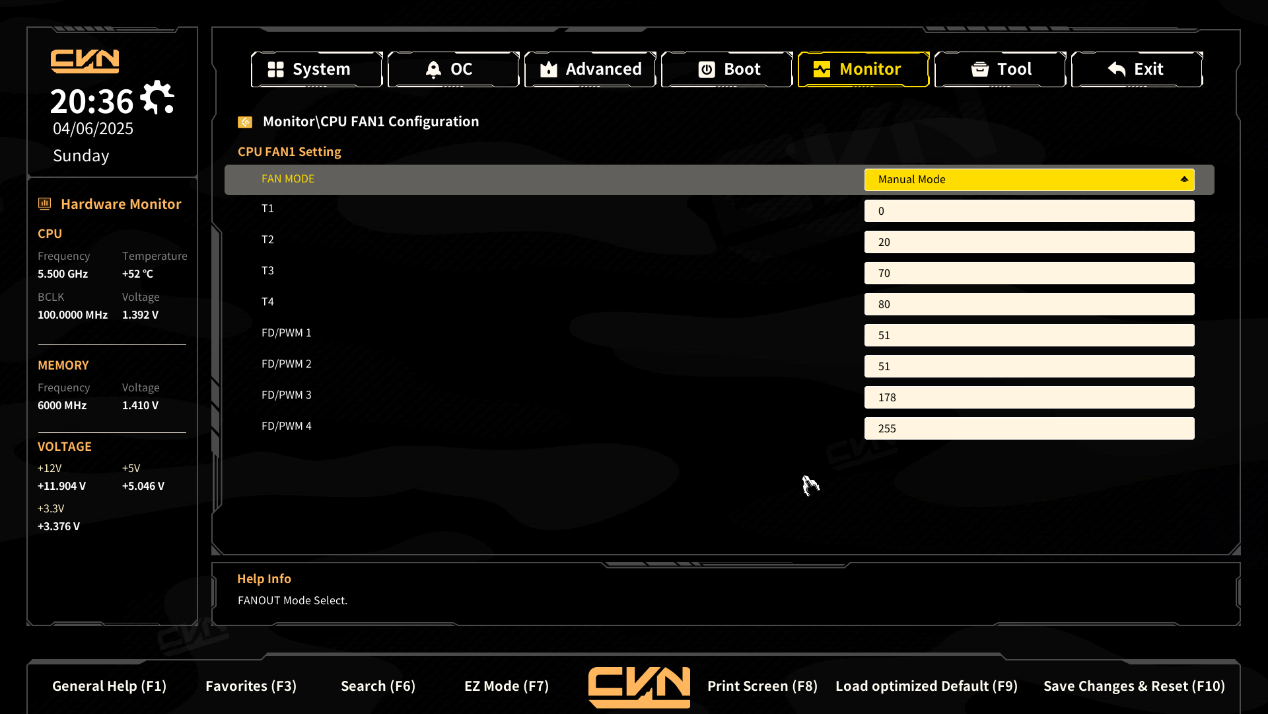Click the FD/PWM 4 field showing 255
Screen dimensions: 1268x714
(x=1028, y=428)
